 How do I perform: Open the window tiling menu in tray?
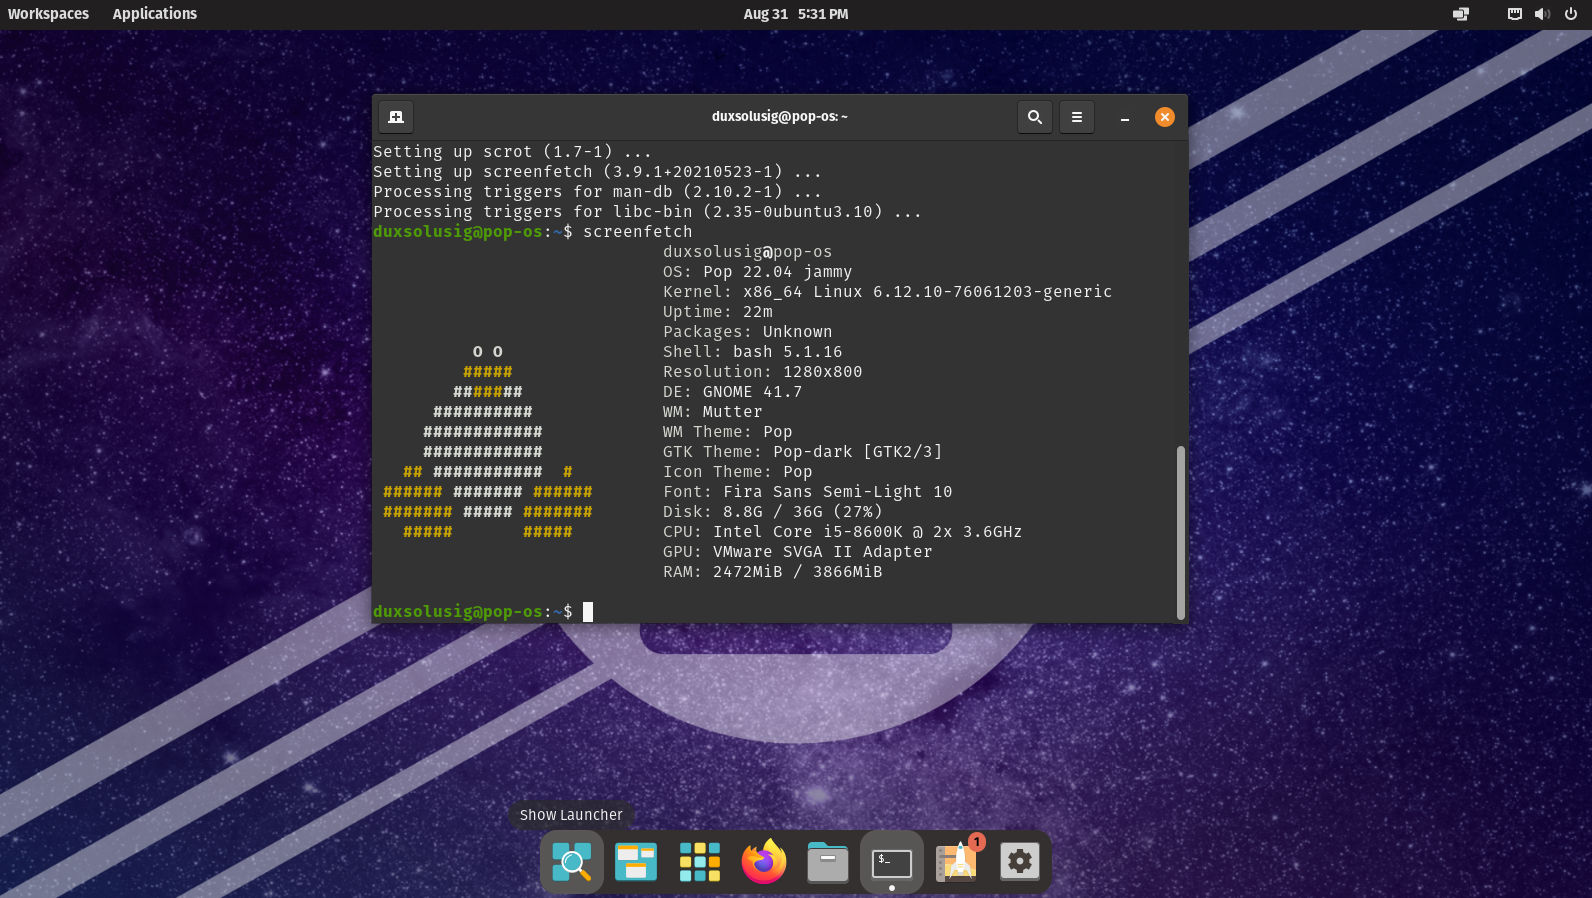pyautogui.click(x=1461, y=14)
